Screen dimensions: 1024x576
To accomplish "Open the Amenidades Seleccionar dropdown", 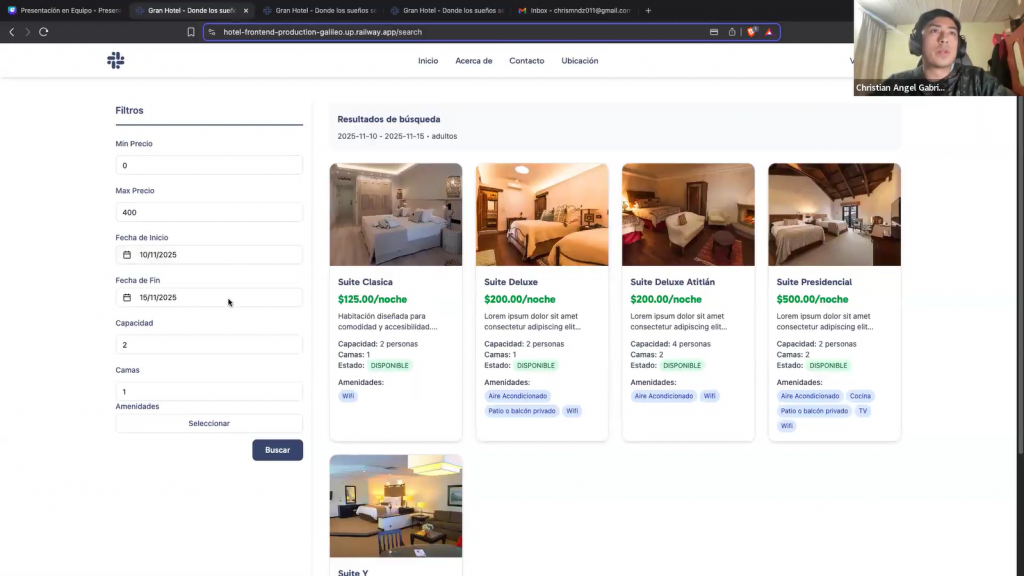I will [209, 424].
